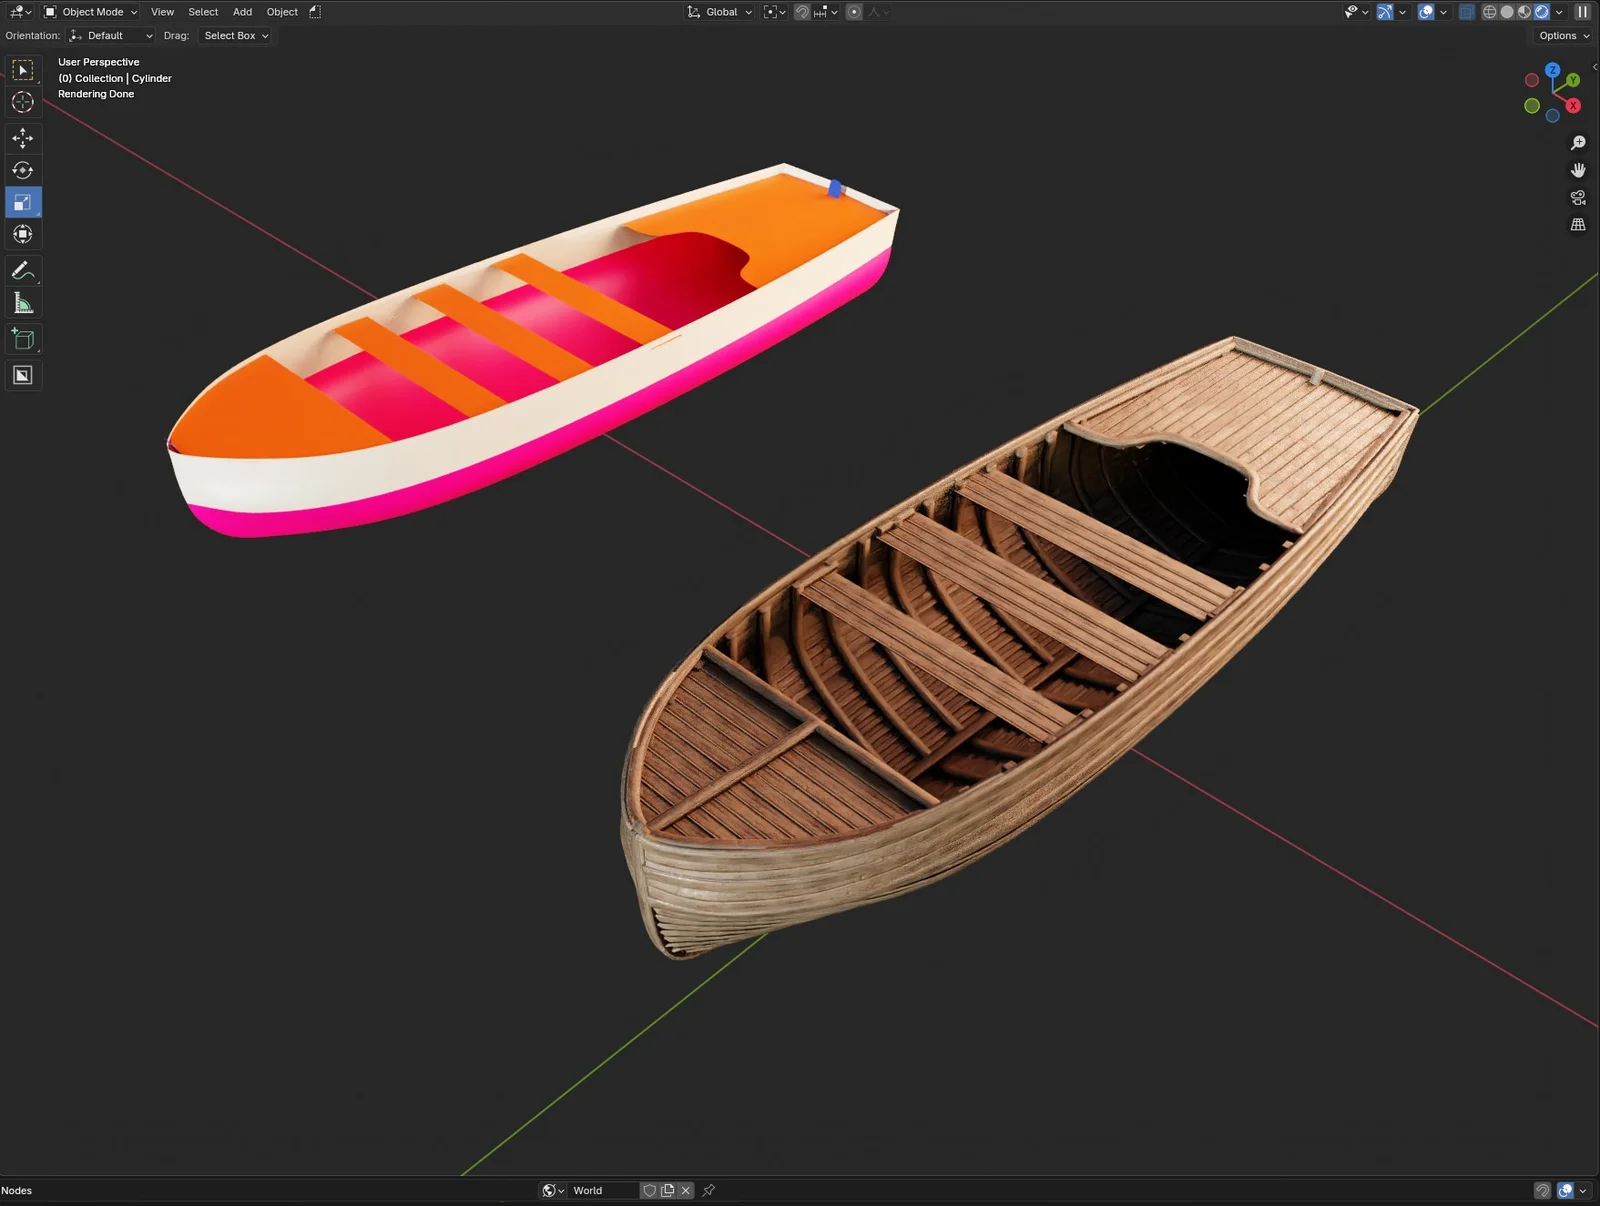This screenshot has height=1206, width=1600.
Task: Select the Move tool
Action: point(22,138)
